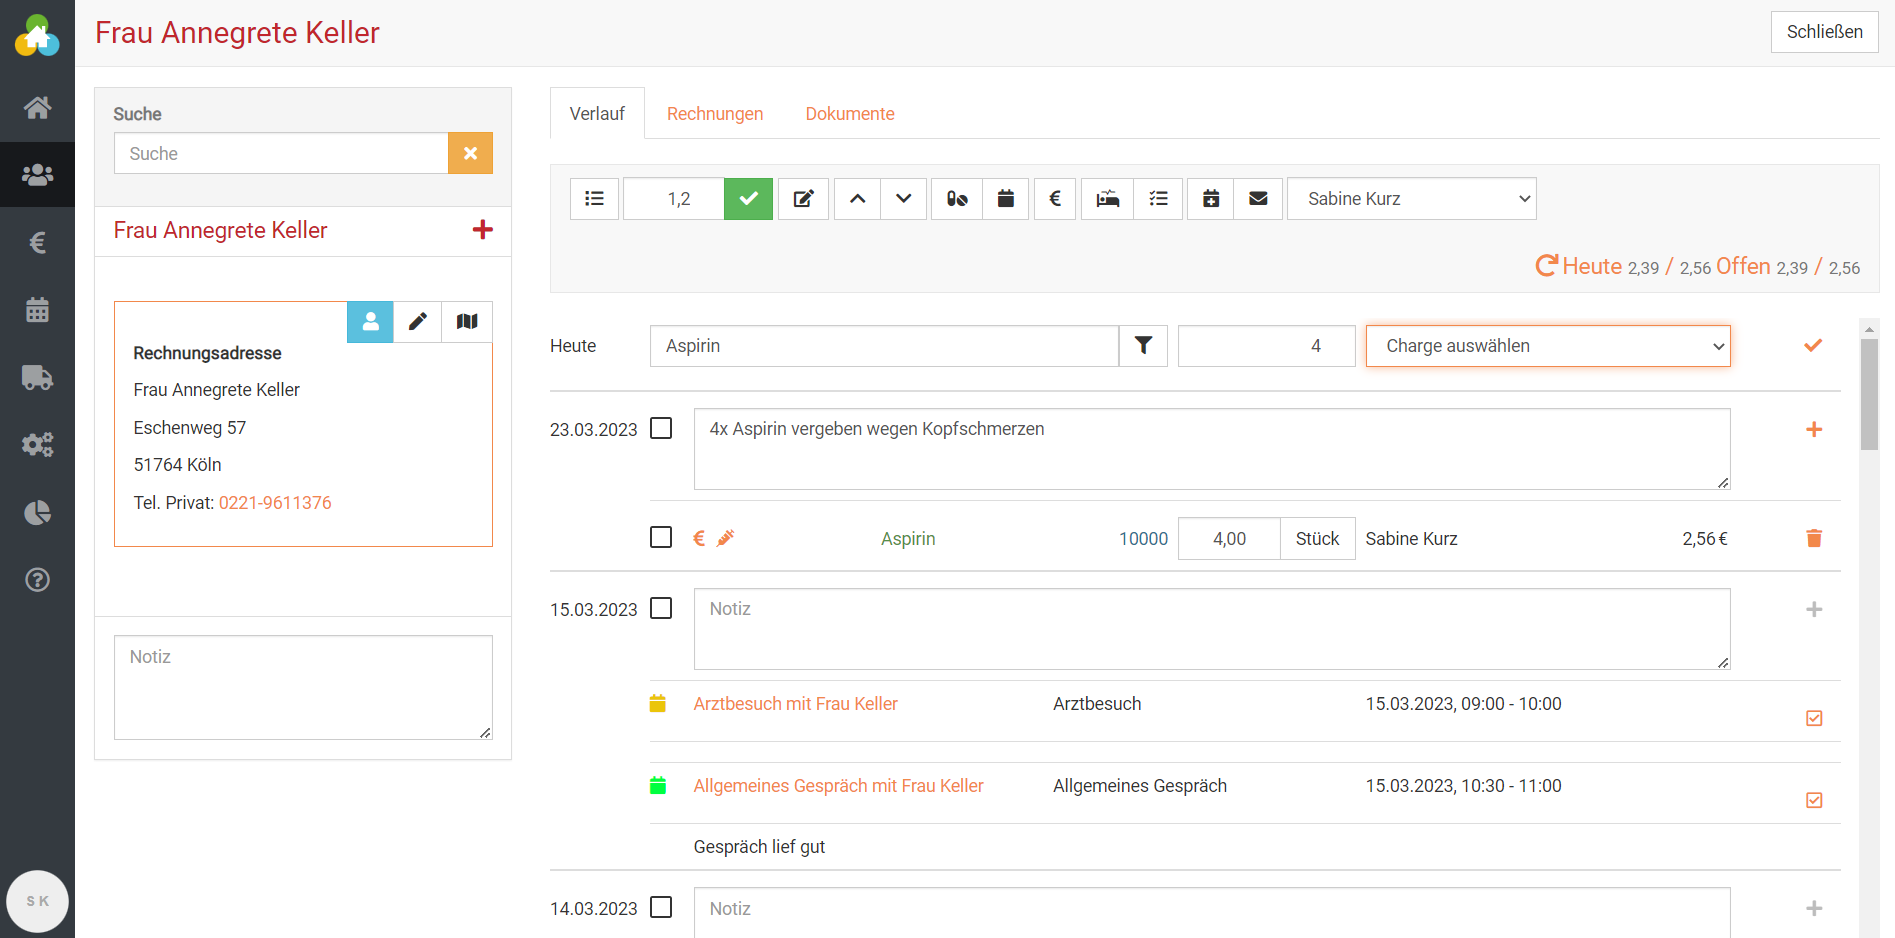The height and width of the screenshot is (938, 1895).
Task: Tick the checkbox for 23.03.2023 entry
Action: pyautogui.click(x=661, y=429)
